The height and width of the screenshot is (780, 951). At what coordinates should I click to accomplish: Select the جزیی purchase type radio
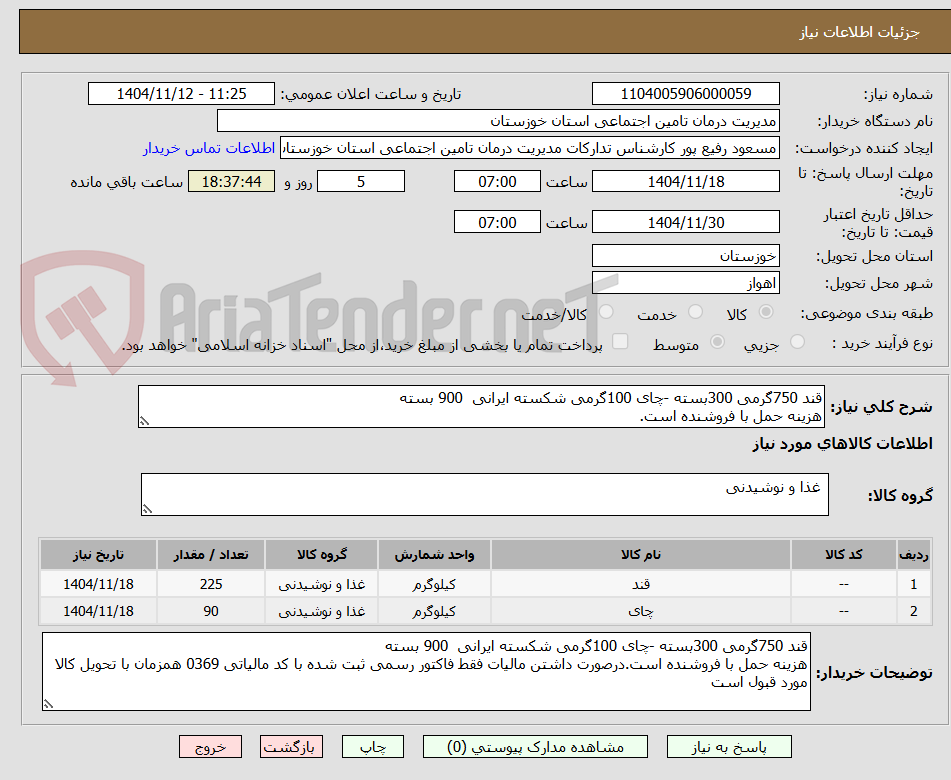click(798, 342)
